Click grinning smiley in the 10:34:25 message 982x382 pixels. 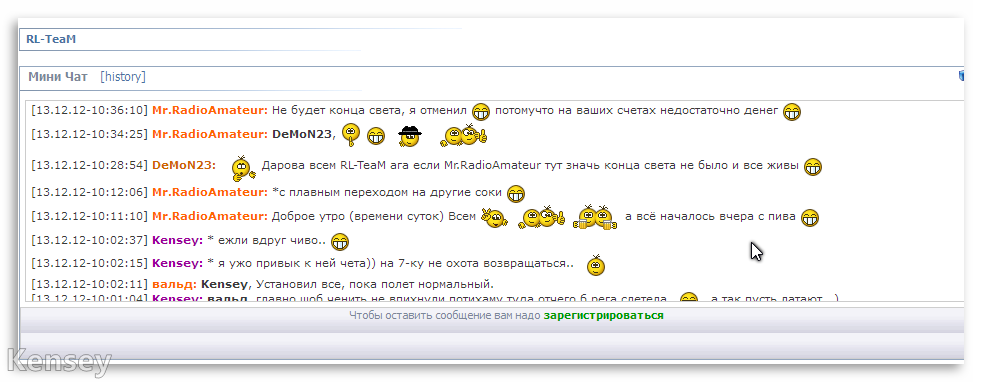click(376, 136)
